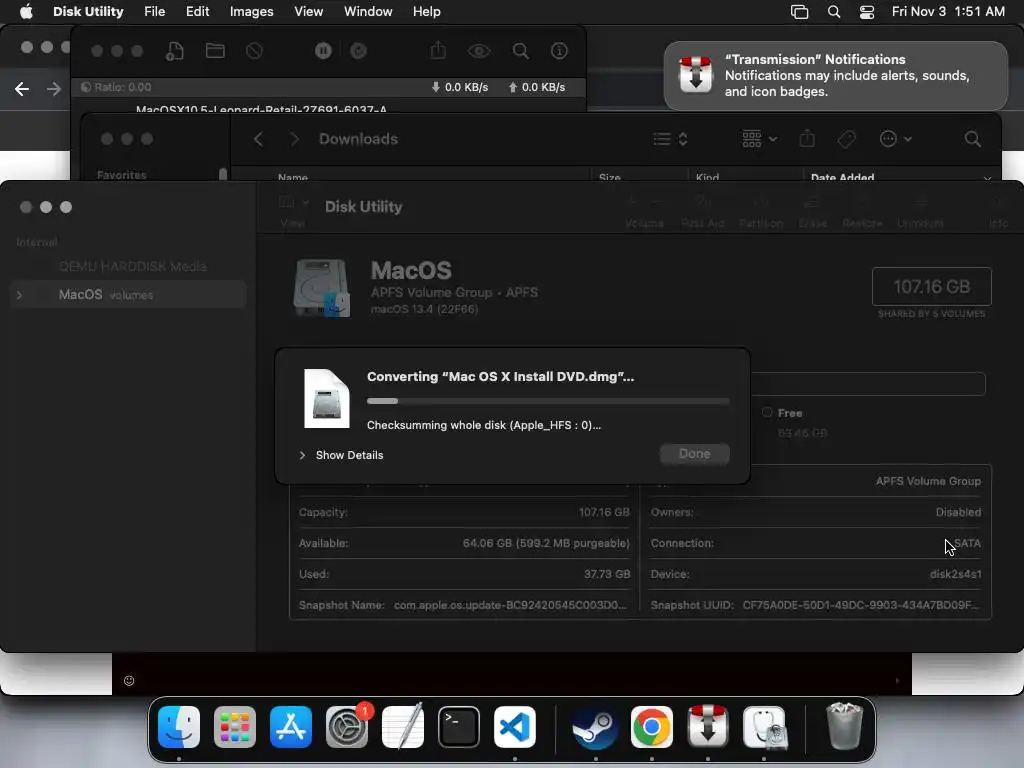Open Google Chrome from Dock
This screenshot has height=768, width=1024.
click(652, 727)
